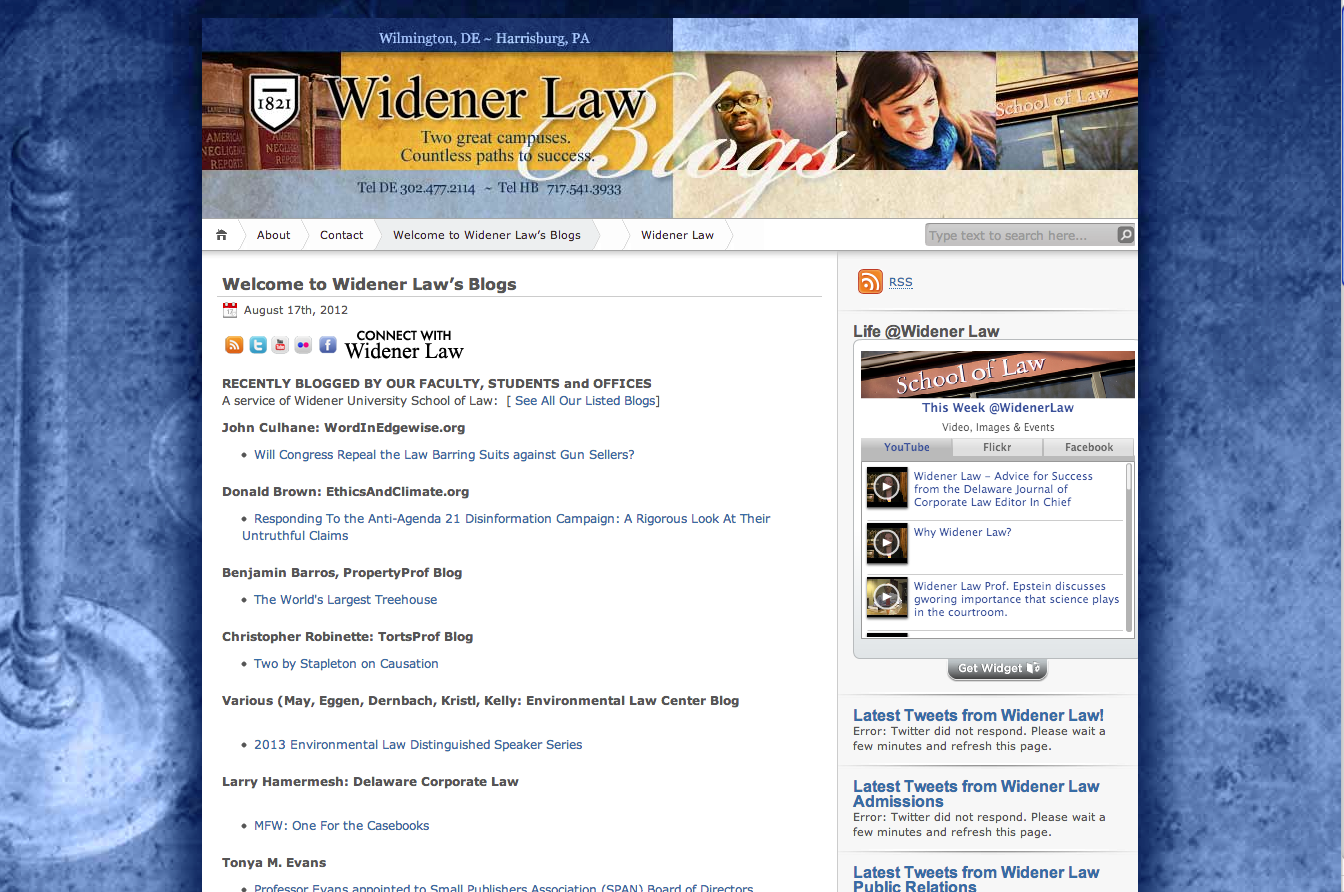
Task: Open Will Congress Repeal the Law post
Action: (444, 455)
